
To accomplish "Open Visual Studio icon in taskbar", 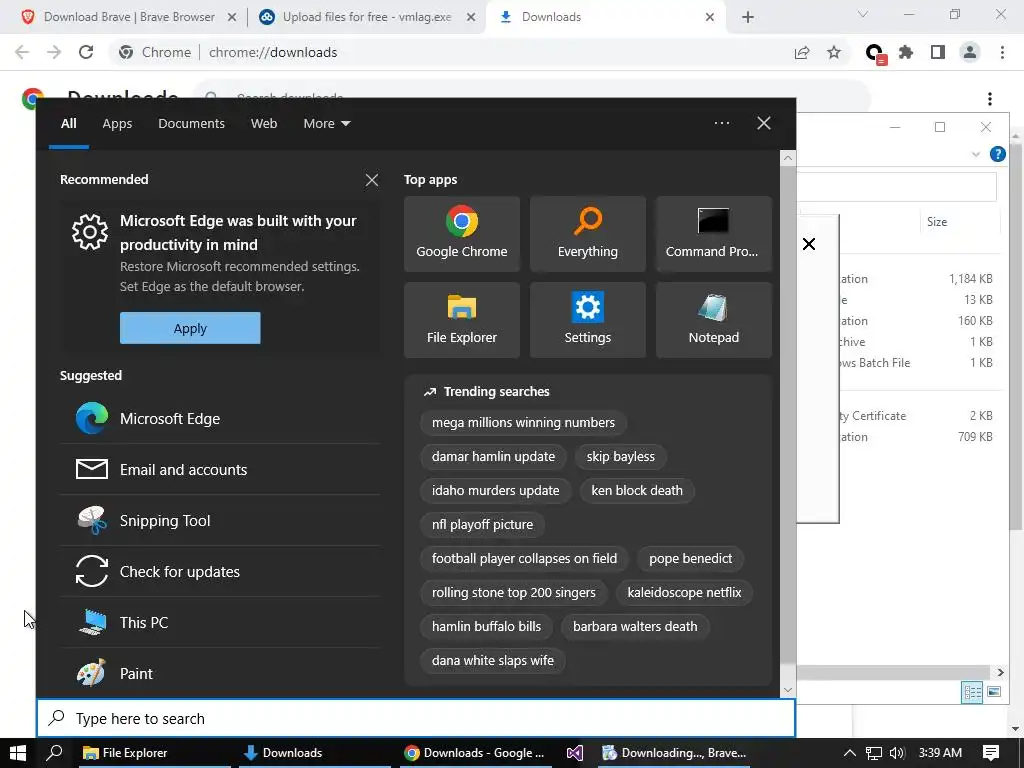I will coord(575,753).
